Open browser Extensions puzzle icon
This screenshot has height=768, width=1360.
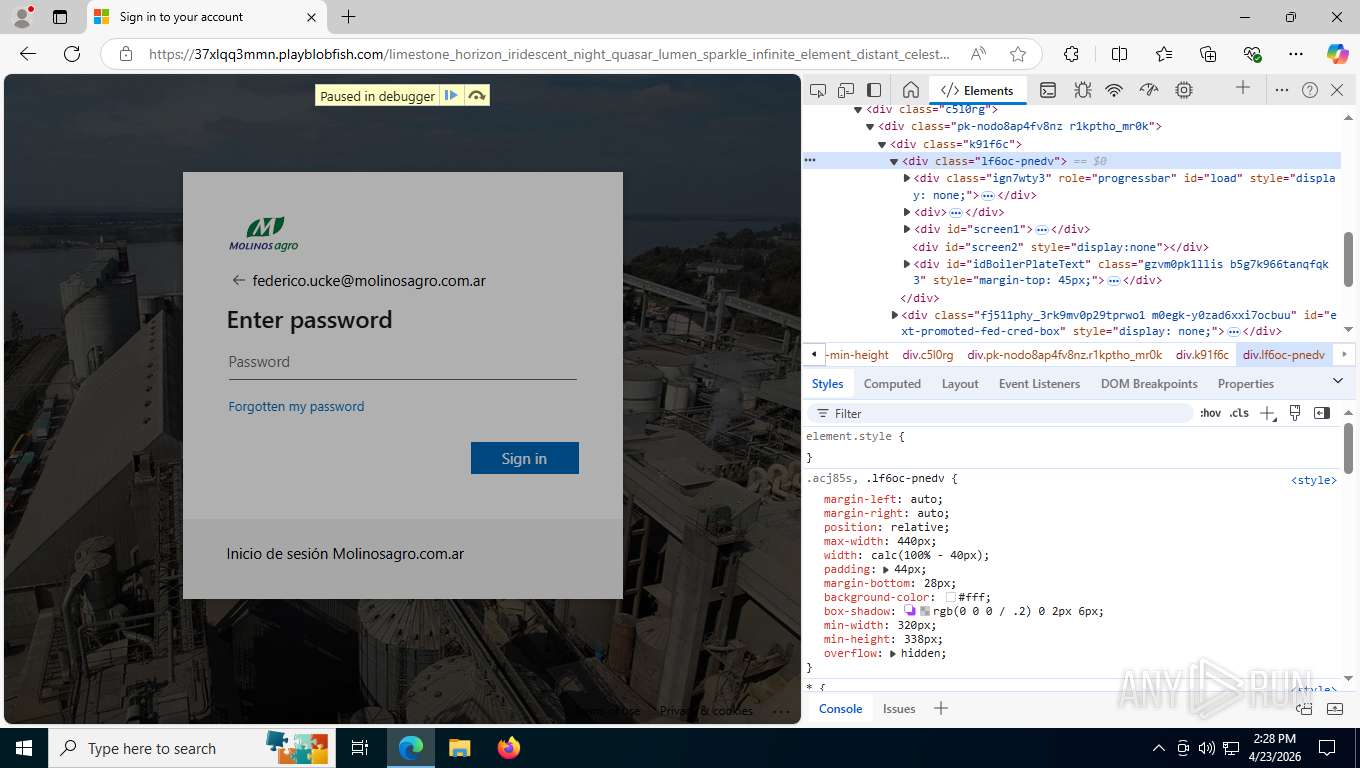pos(1071,54)
